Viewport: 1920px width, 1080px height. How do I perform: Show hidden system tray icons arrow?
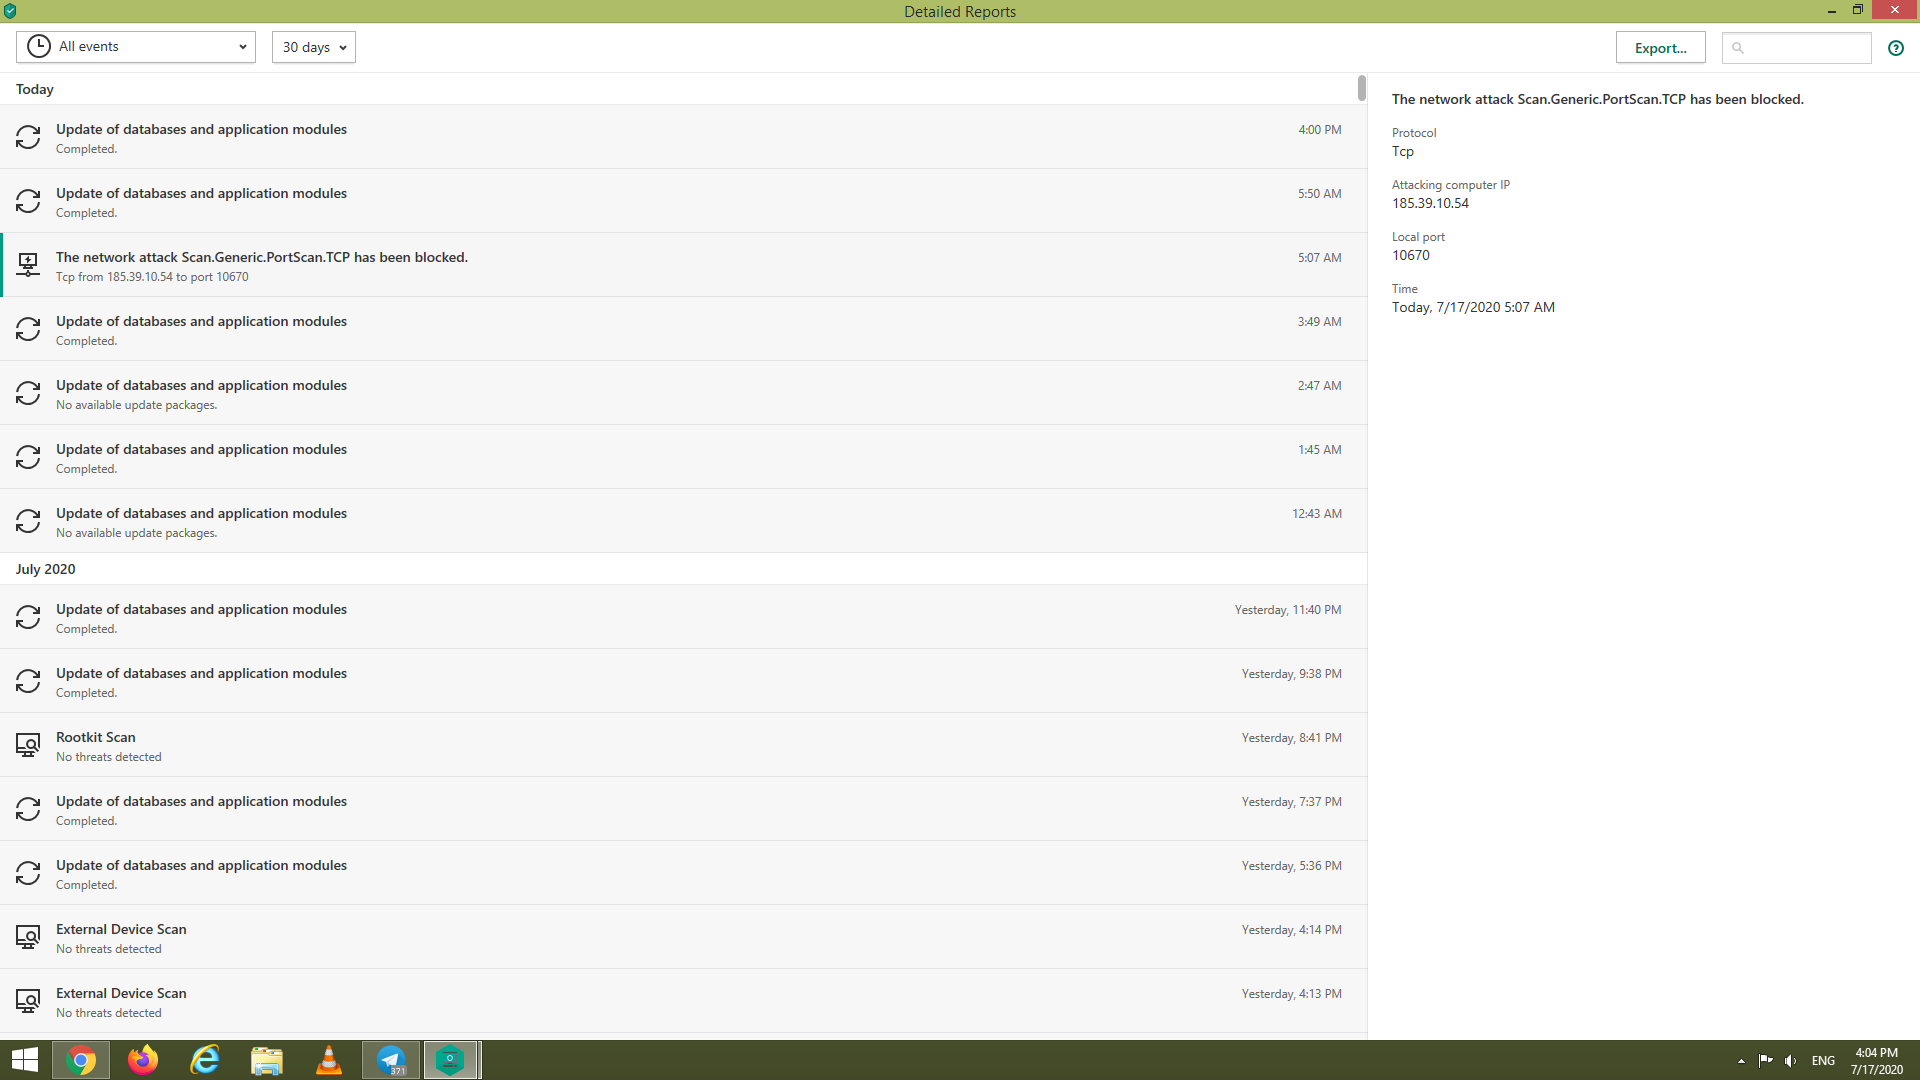(x=1741, y=1061)
